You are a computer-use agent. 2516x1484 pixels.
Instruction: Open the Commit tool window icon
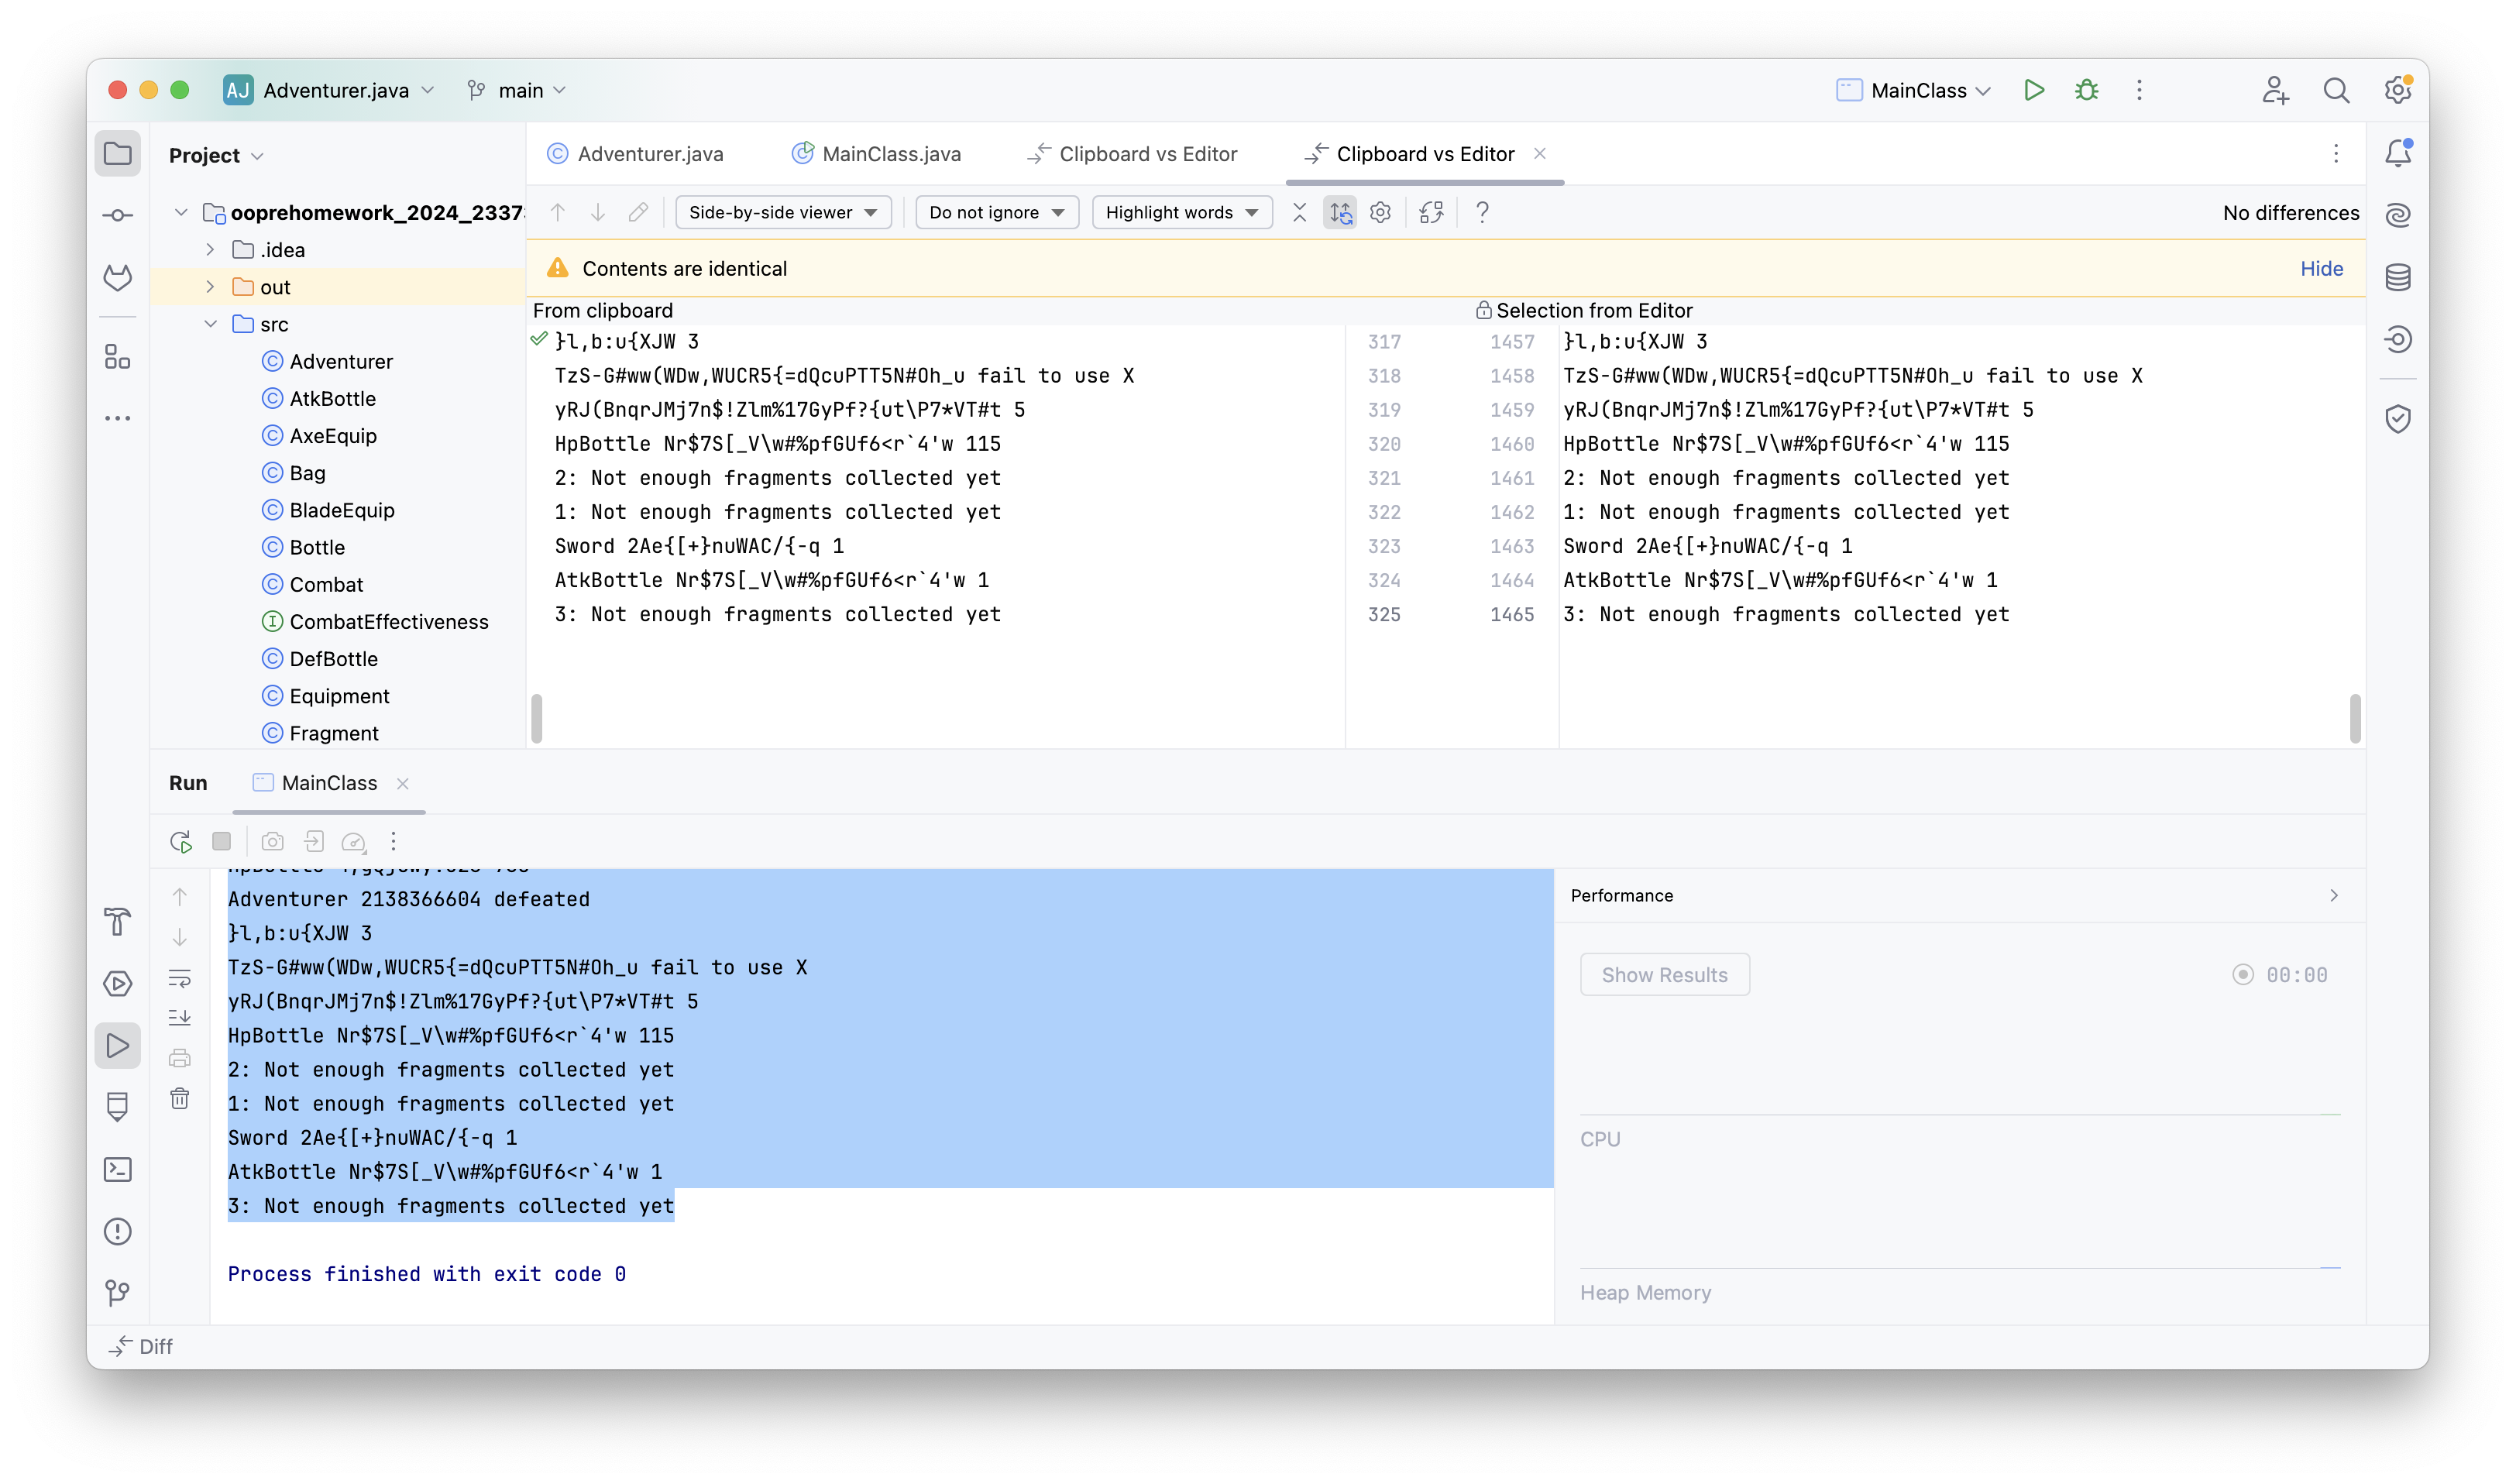118,215
